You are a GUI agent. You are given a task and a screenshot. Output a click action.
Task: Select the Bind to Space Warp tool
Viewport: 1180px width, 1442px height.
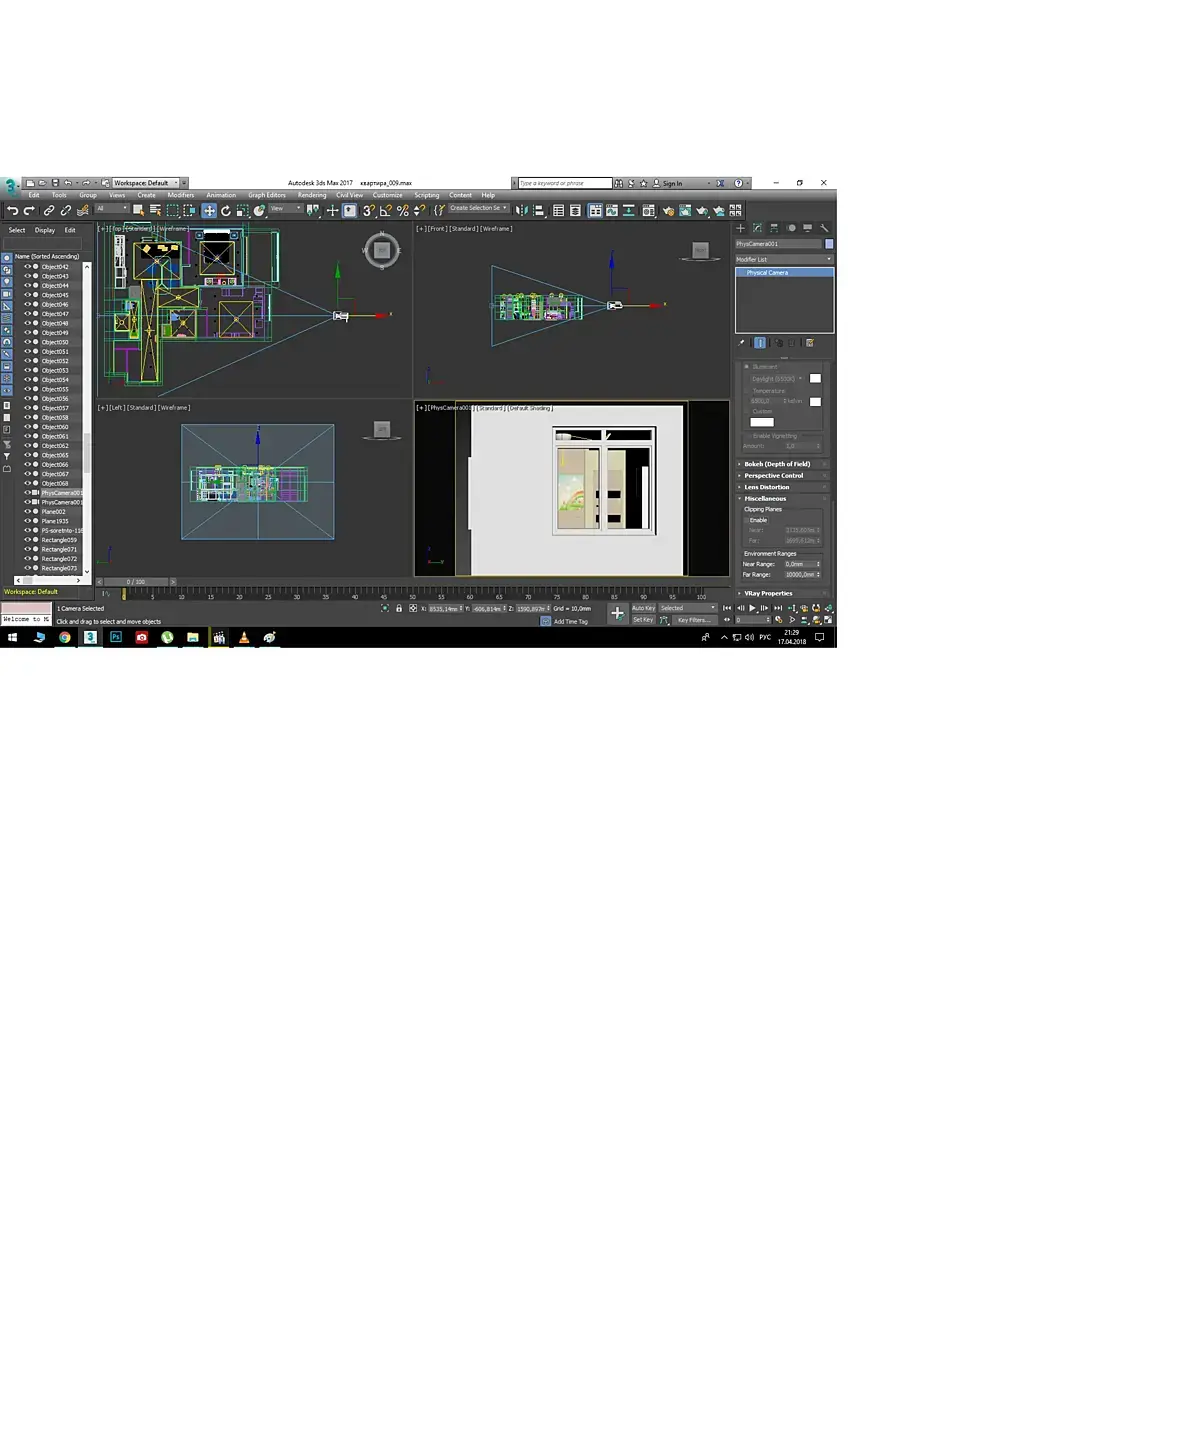[x=83, y=211]
